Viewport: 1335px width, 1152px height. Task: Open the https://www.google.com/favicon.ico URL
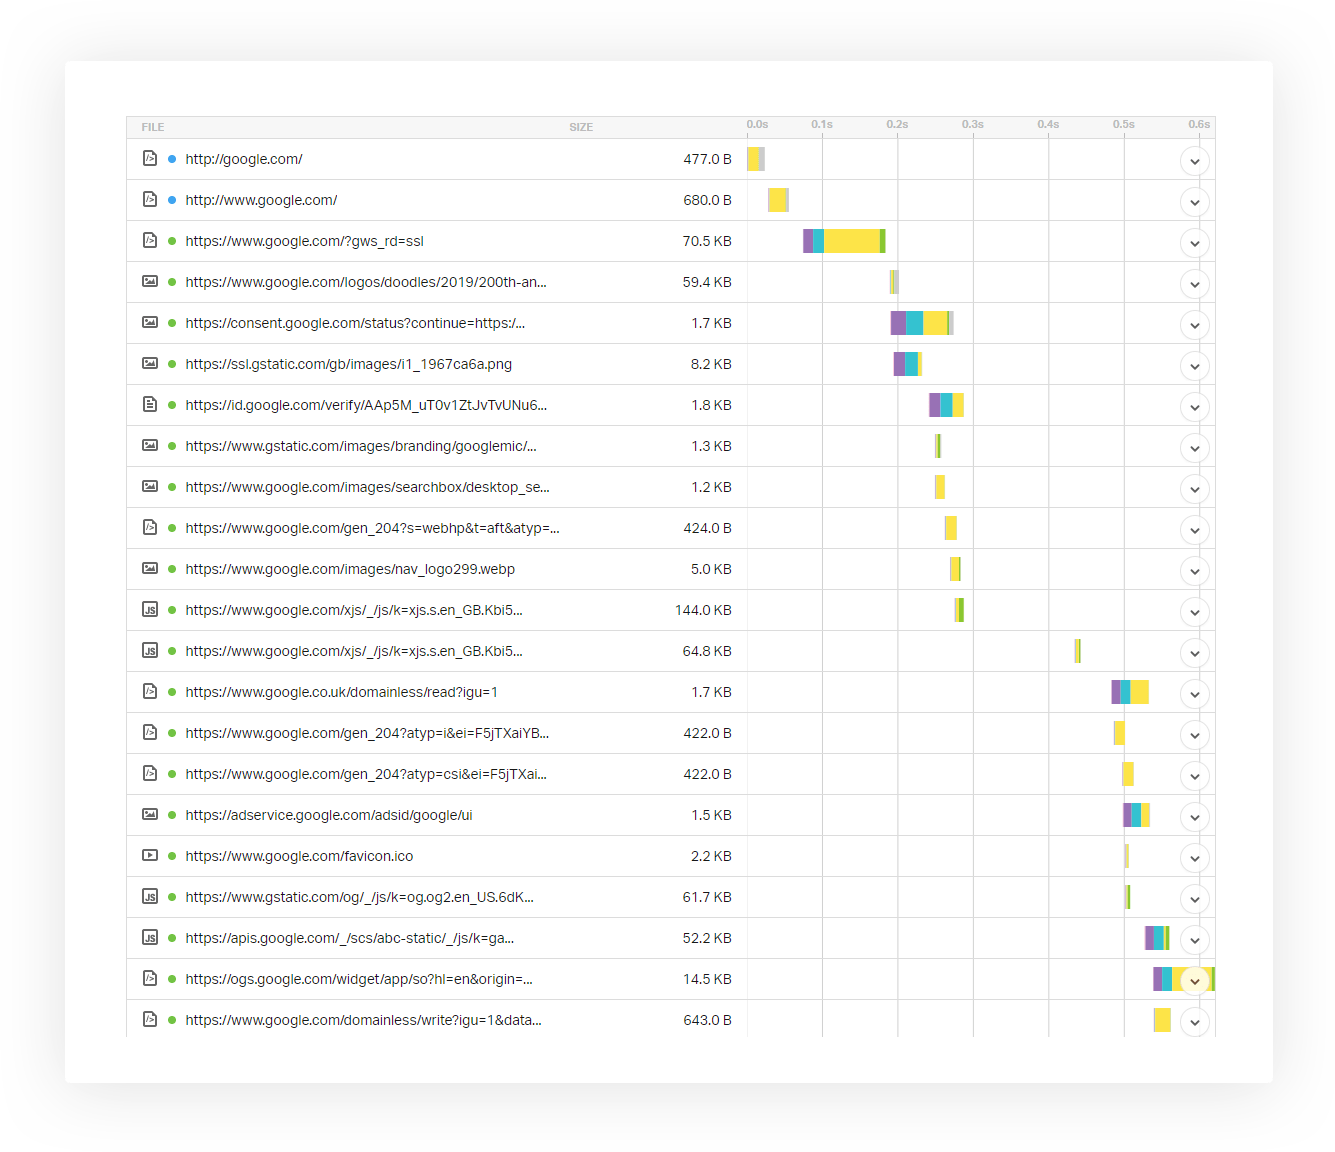pos(299,856)
